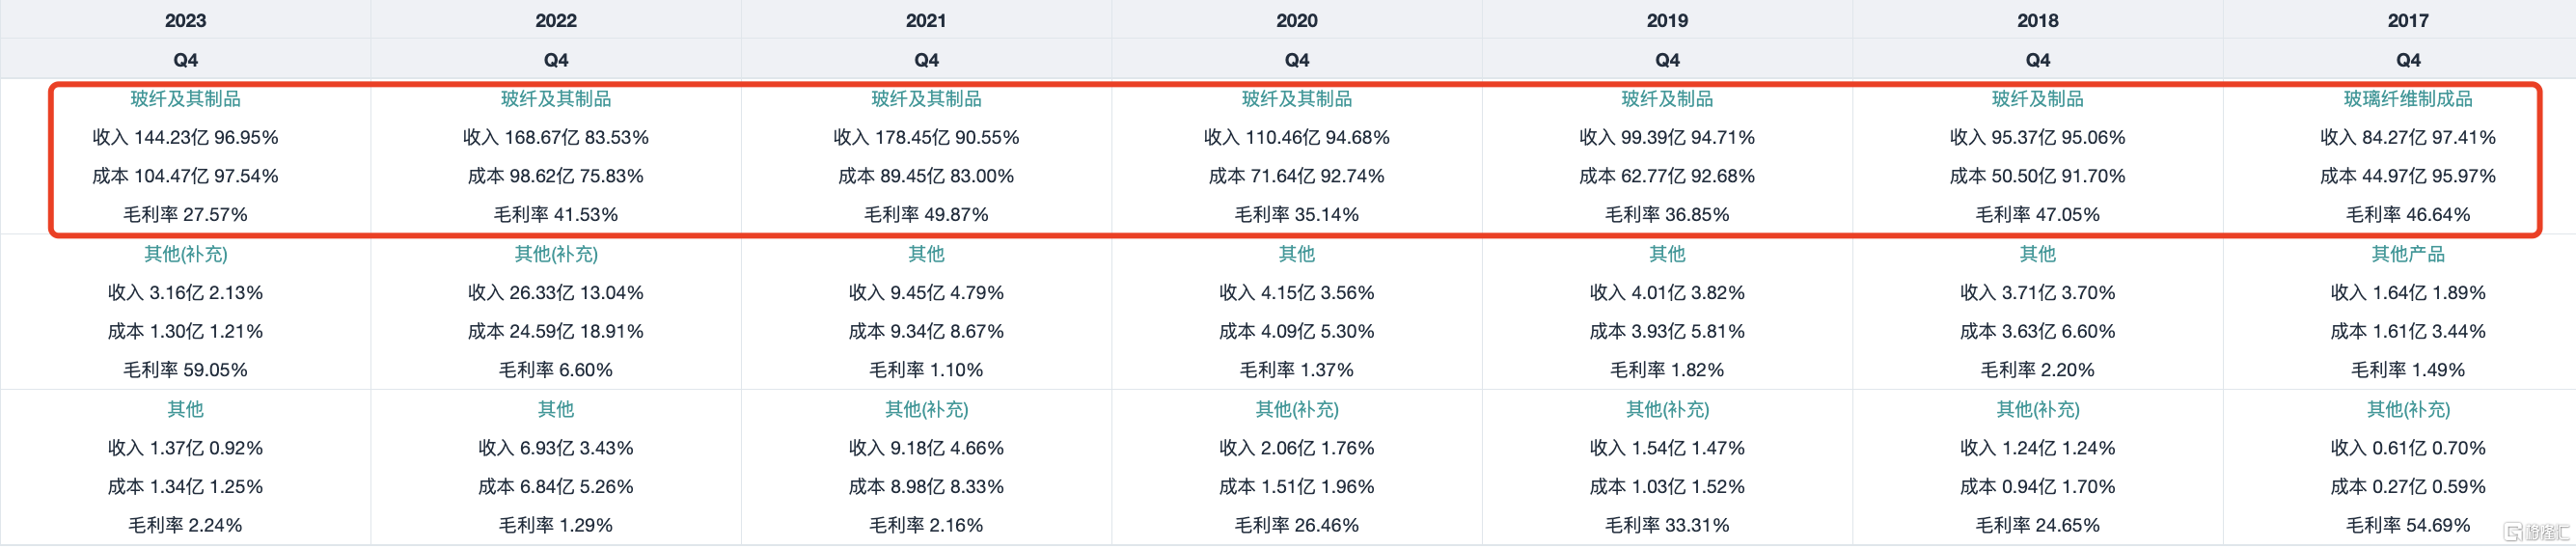Open 玻纤及其制品 link under 2021
The image size is (2576, 548).
coord(926,99)
